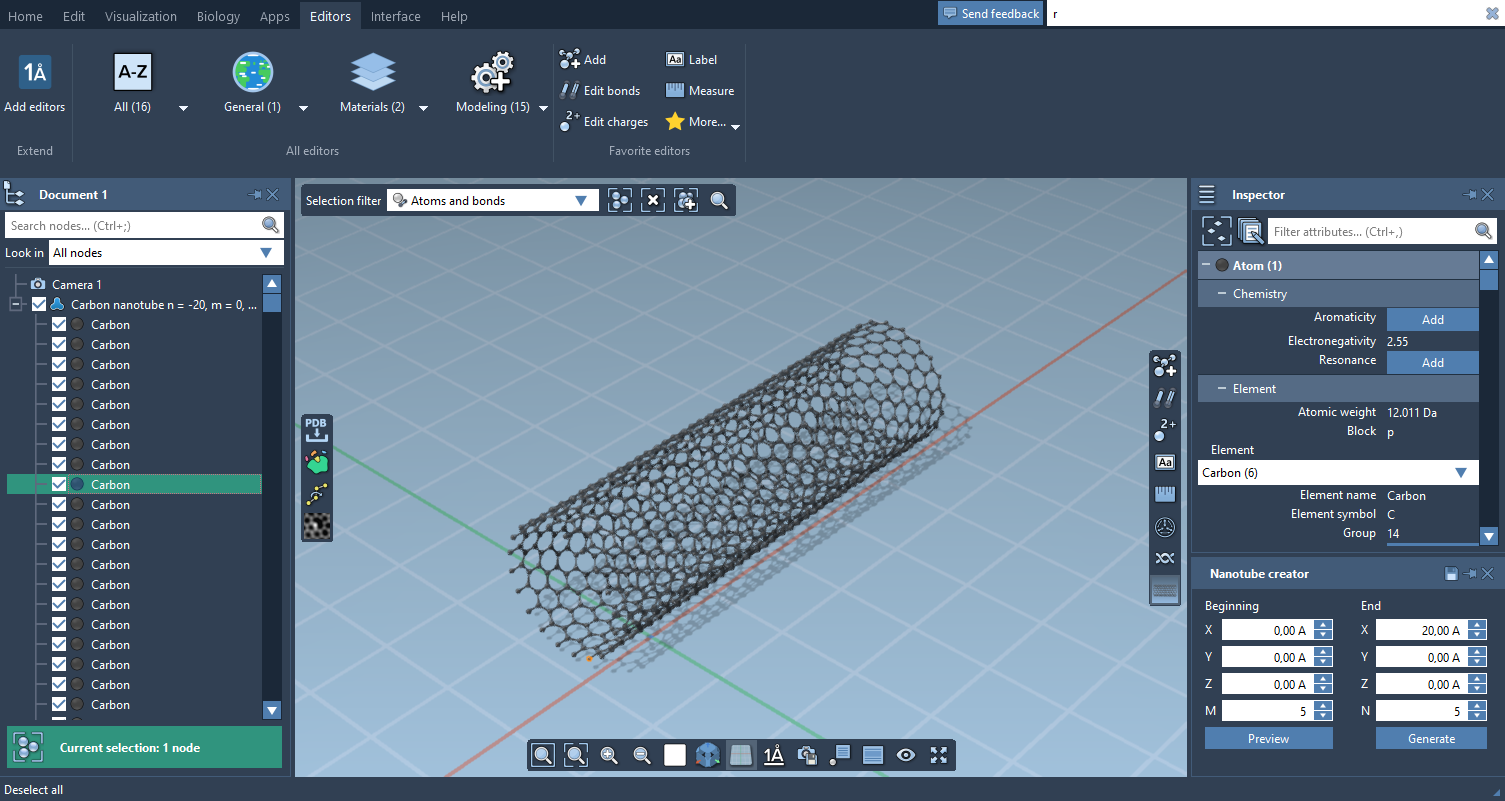Click the fullscreen arrows icon in bottom toolbar
1505x801 pixels.
click(938, 755)
